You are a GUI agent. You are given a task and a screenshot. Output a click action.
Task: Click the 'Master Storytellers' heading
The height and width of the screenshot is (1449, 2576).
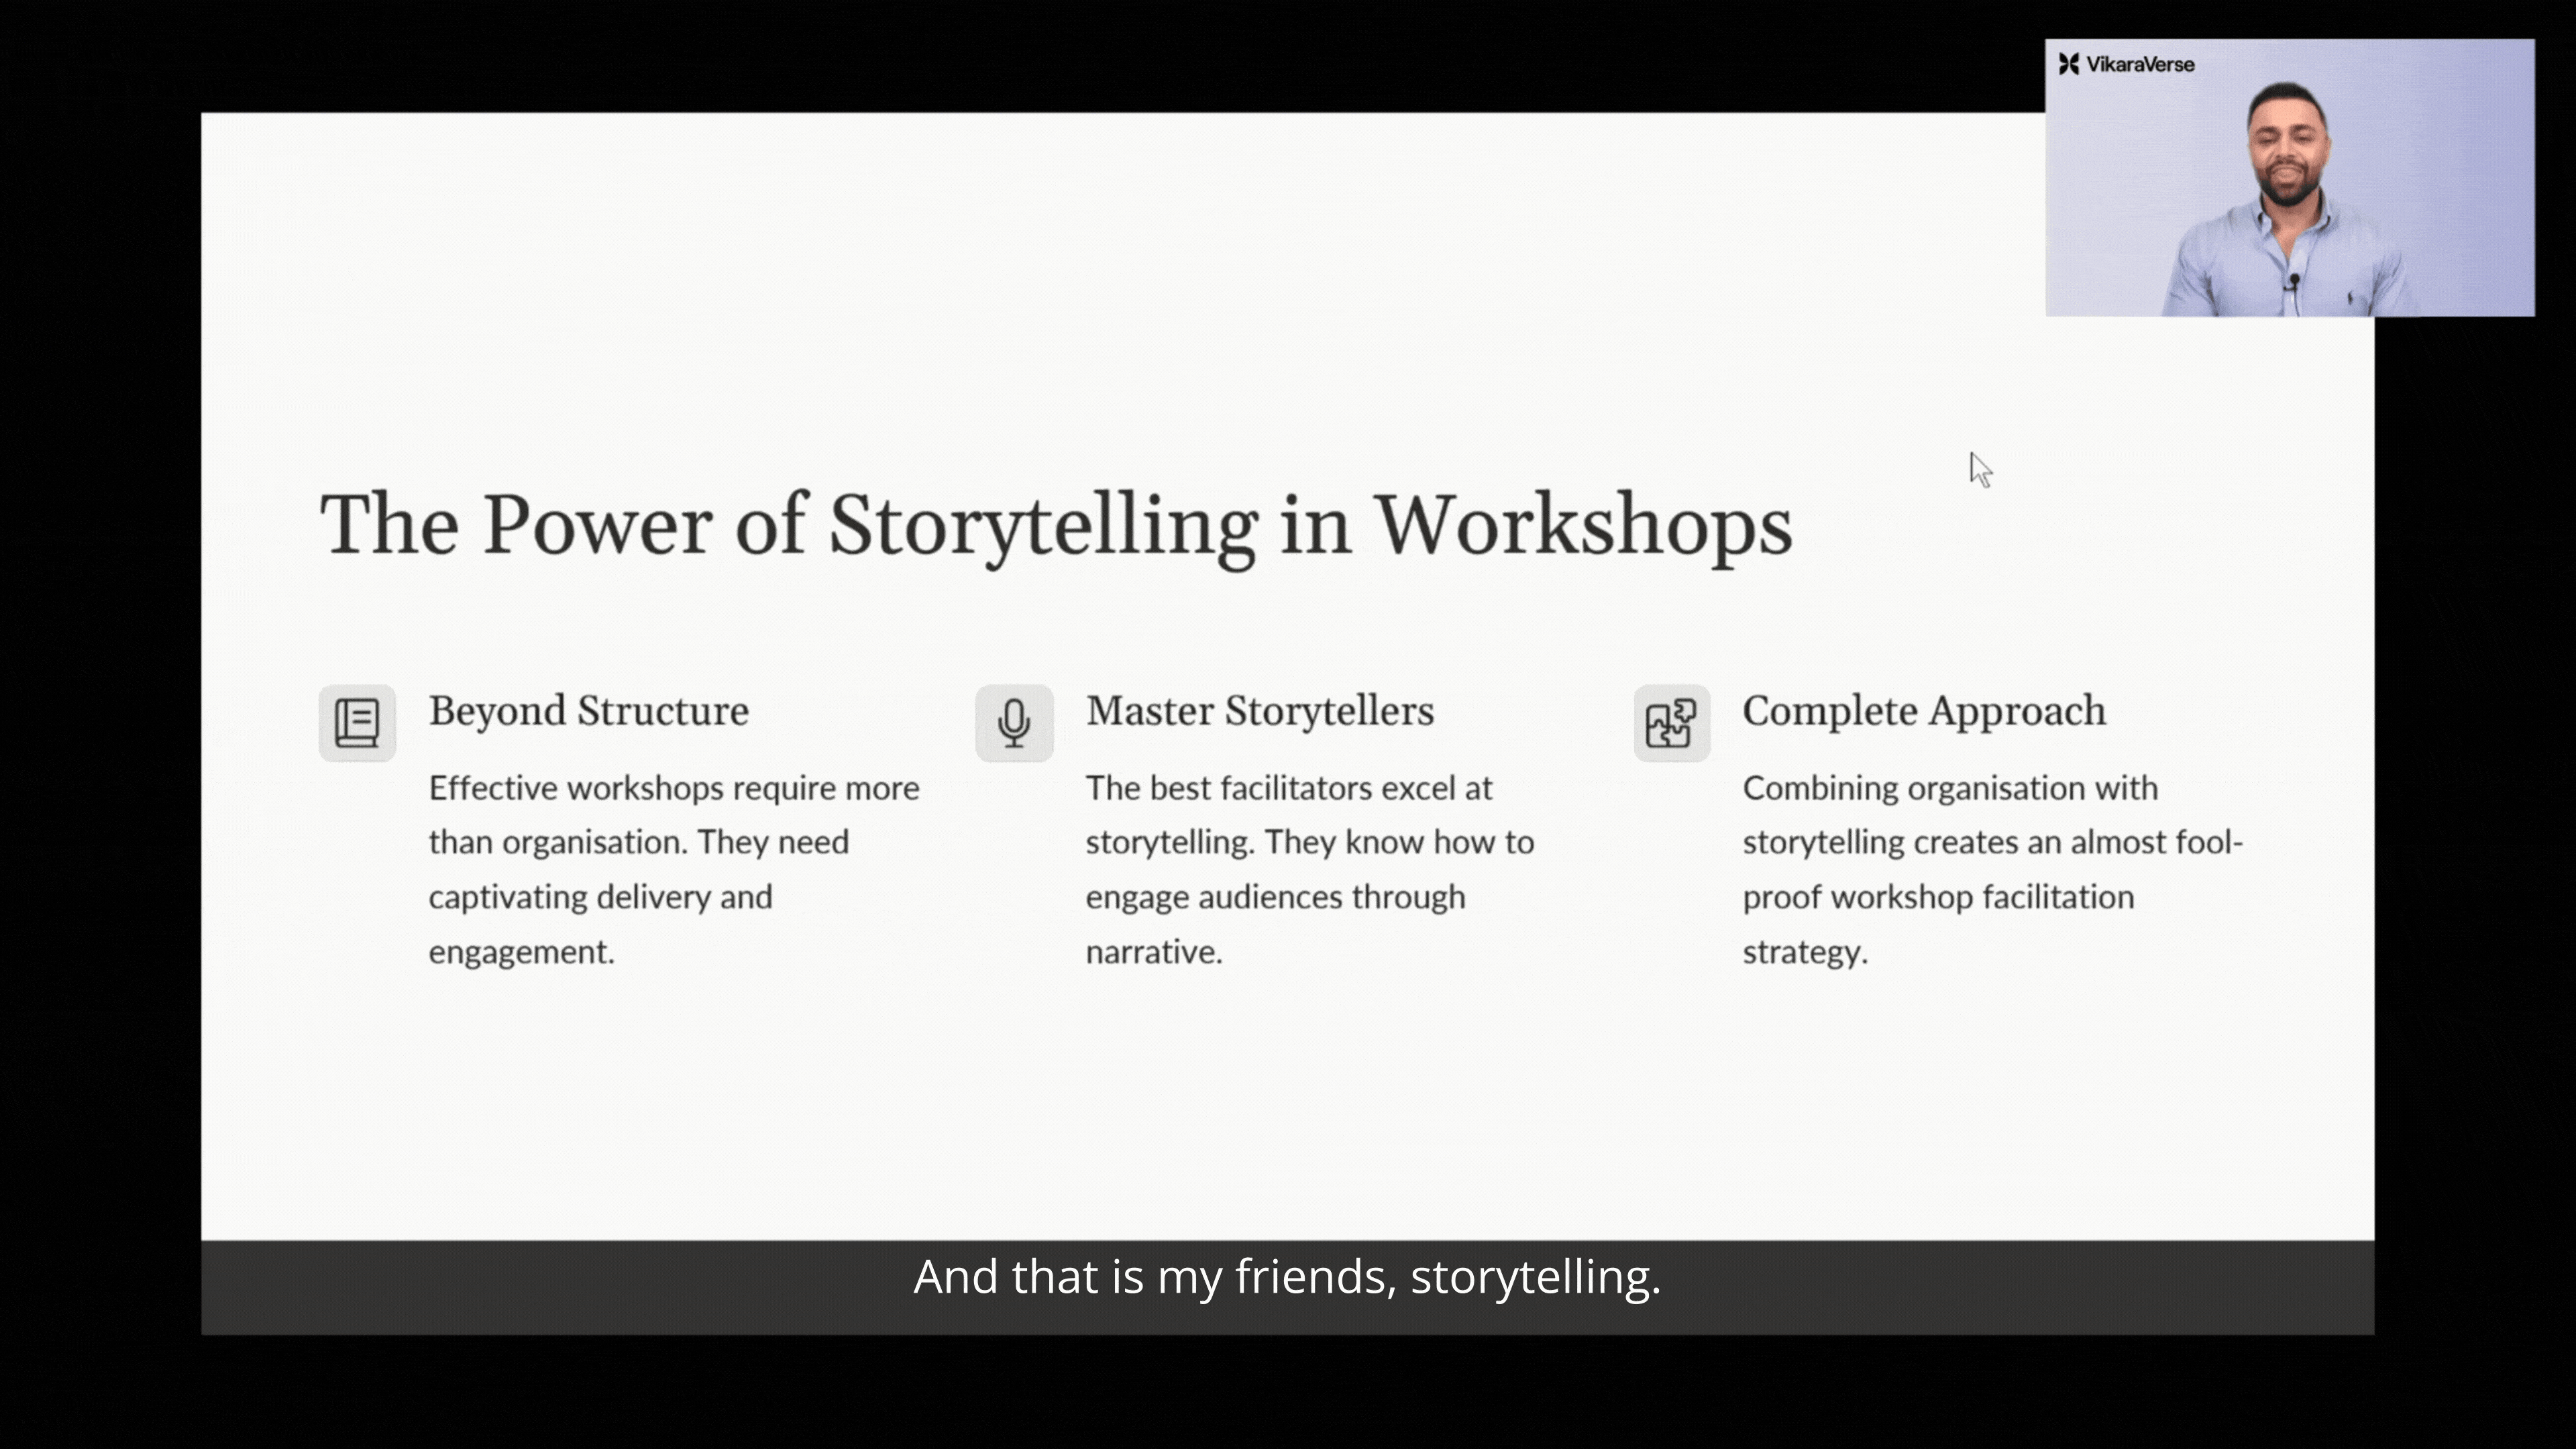(1259, 711)
